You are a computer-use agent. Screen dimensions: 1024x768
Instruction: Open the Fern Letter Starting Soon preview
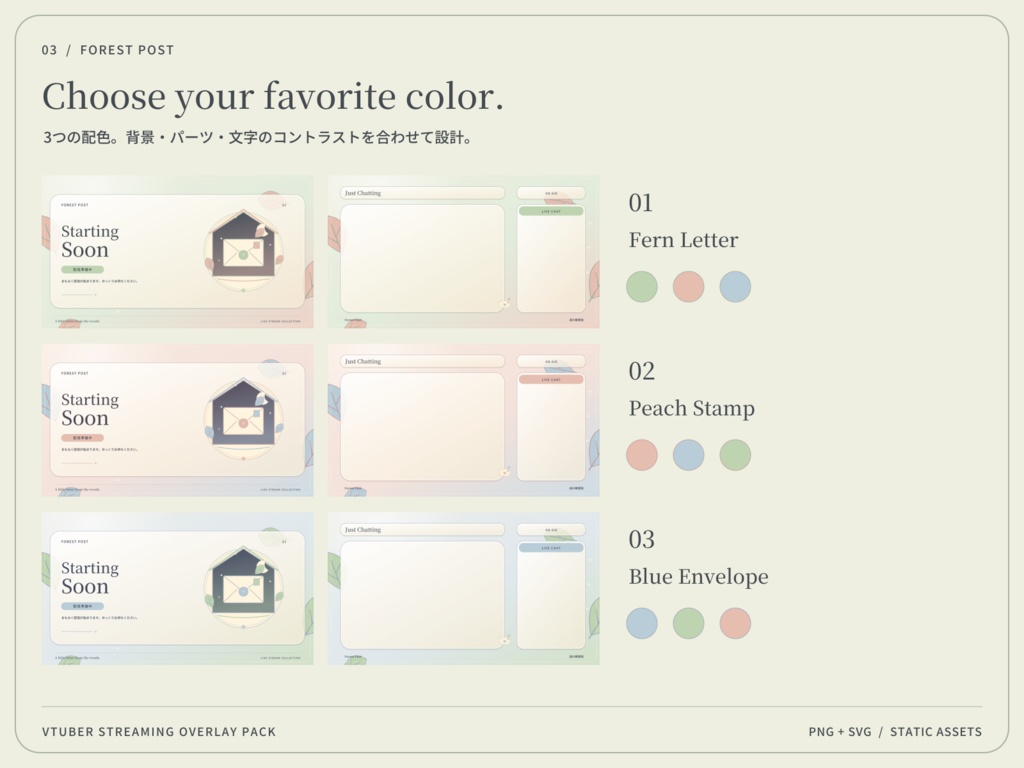coord(177,251)
